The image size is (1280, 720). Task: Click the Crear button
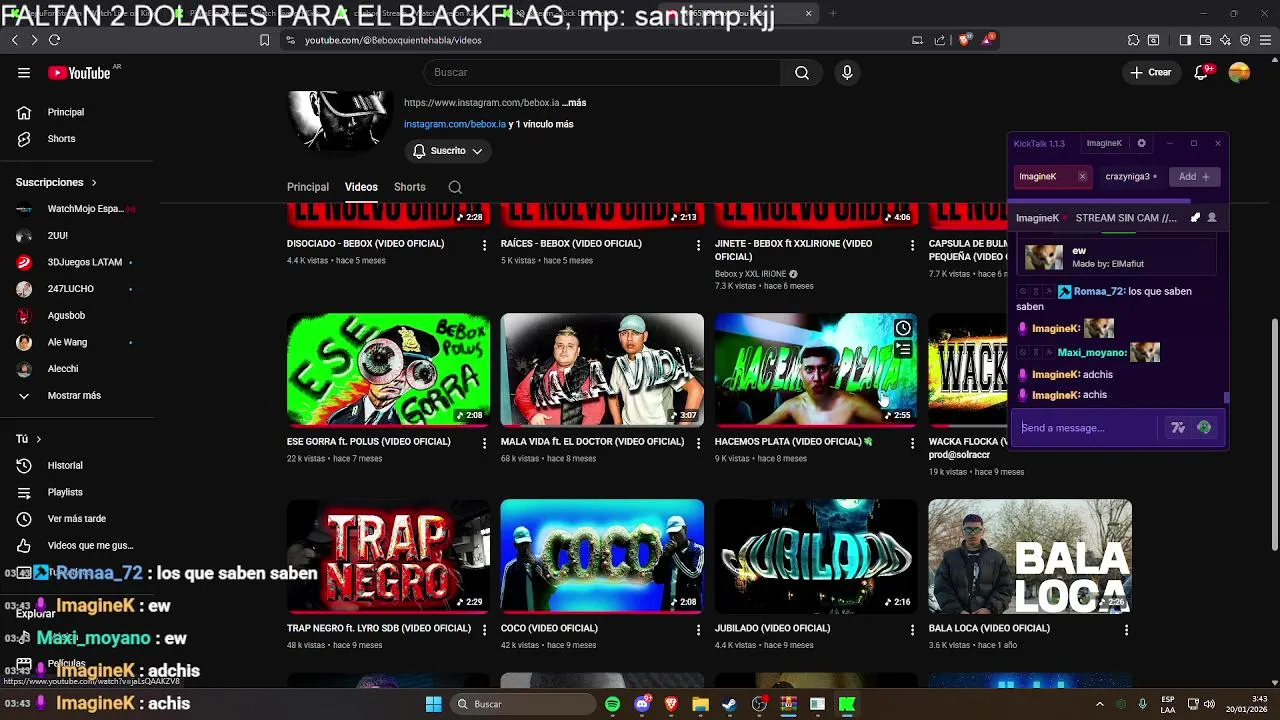pos(1151,73)
